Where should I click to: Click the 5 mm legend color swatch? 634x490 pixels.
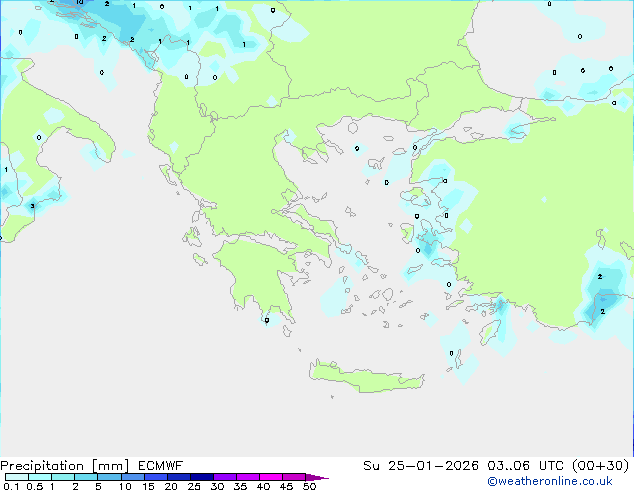click(x=110, y=477)
